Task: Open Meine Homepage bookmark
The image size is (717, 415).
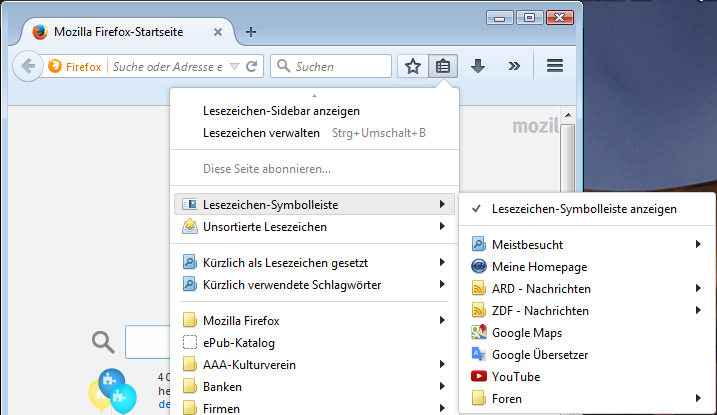Action: pyautogui.click(x=539, y=267)
